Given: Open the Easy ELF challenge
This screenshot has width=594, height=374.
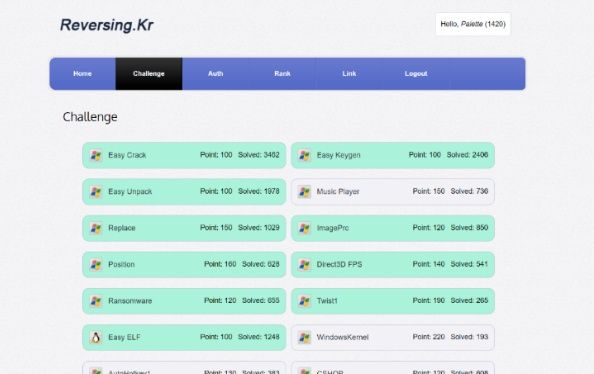Looking at the screenshot, I should point(184,337).
